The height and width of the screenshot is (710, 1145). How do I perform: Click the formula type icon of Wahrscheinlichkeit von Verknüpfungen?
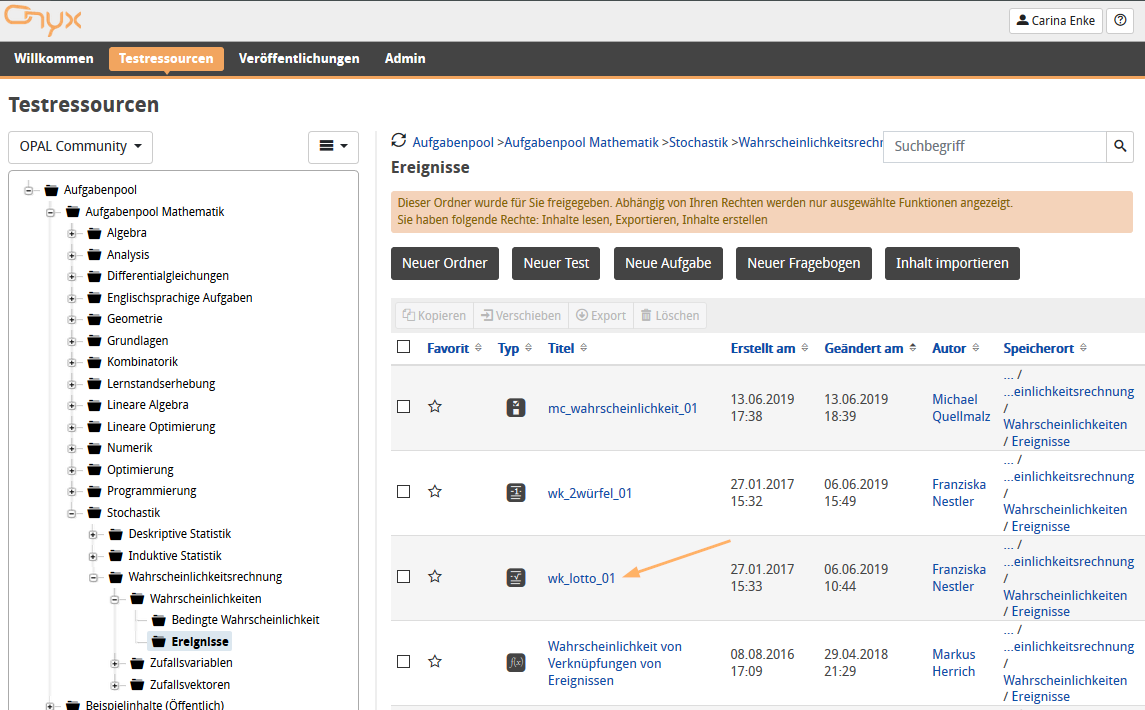(x=516, y=662)
